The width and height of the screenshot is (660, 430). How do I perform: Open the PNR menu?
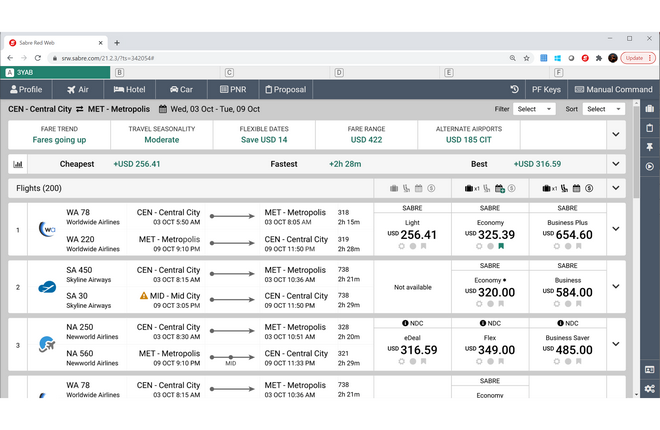[233, 89]
